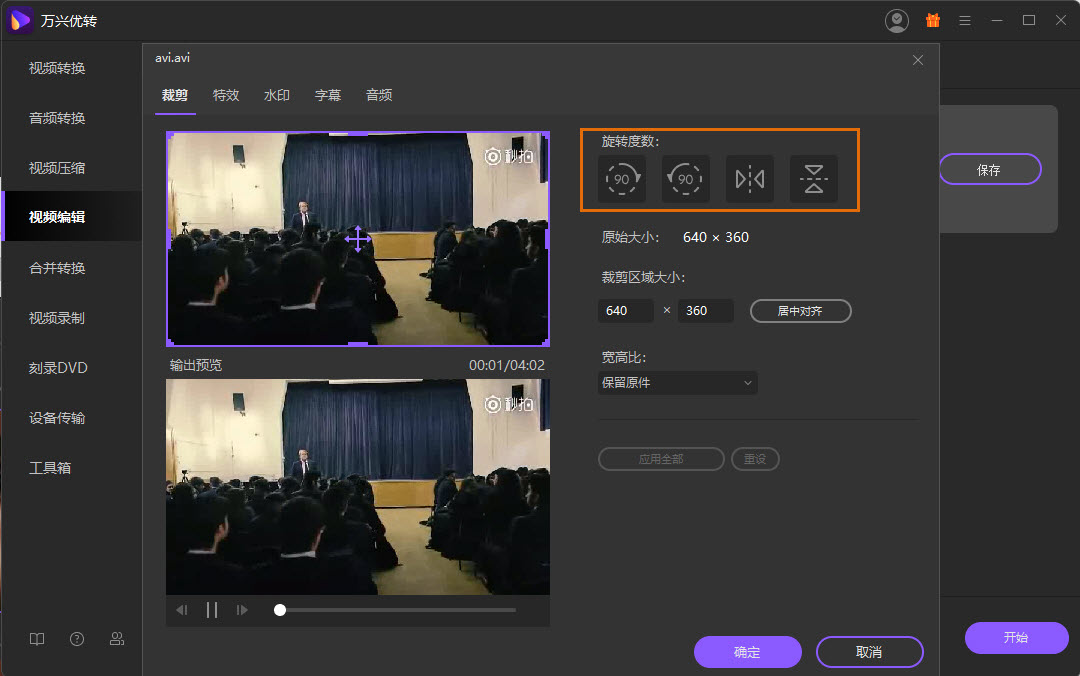Step to previous frame
Viewport: 1080px width, 676px height.
[182, 610]
